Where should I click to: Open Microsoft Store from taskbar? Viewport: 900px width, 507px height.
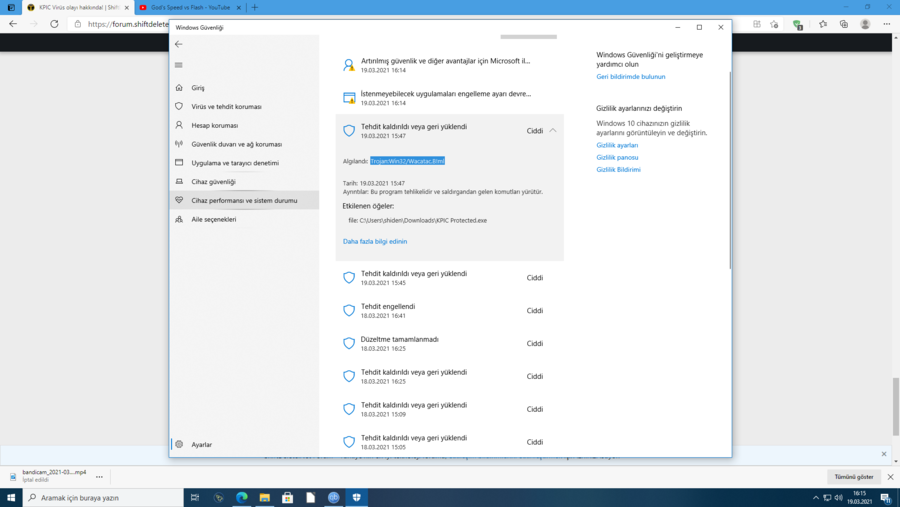point(288,497)
